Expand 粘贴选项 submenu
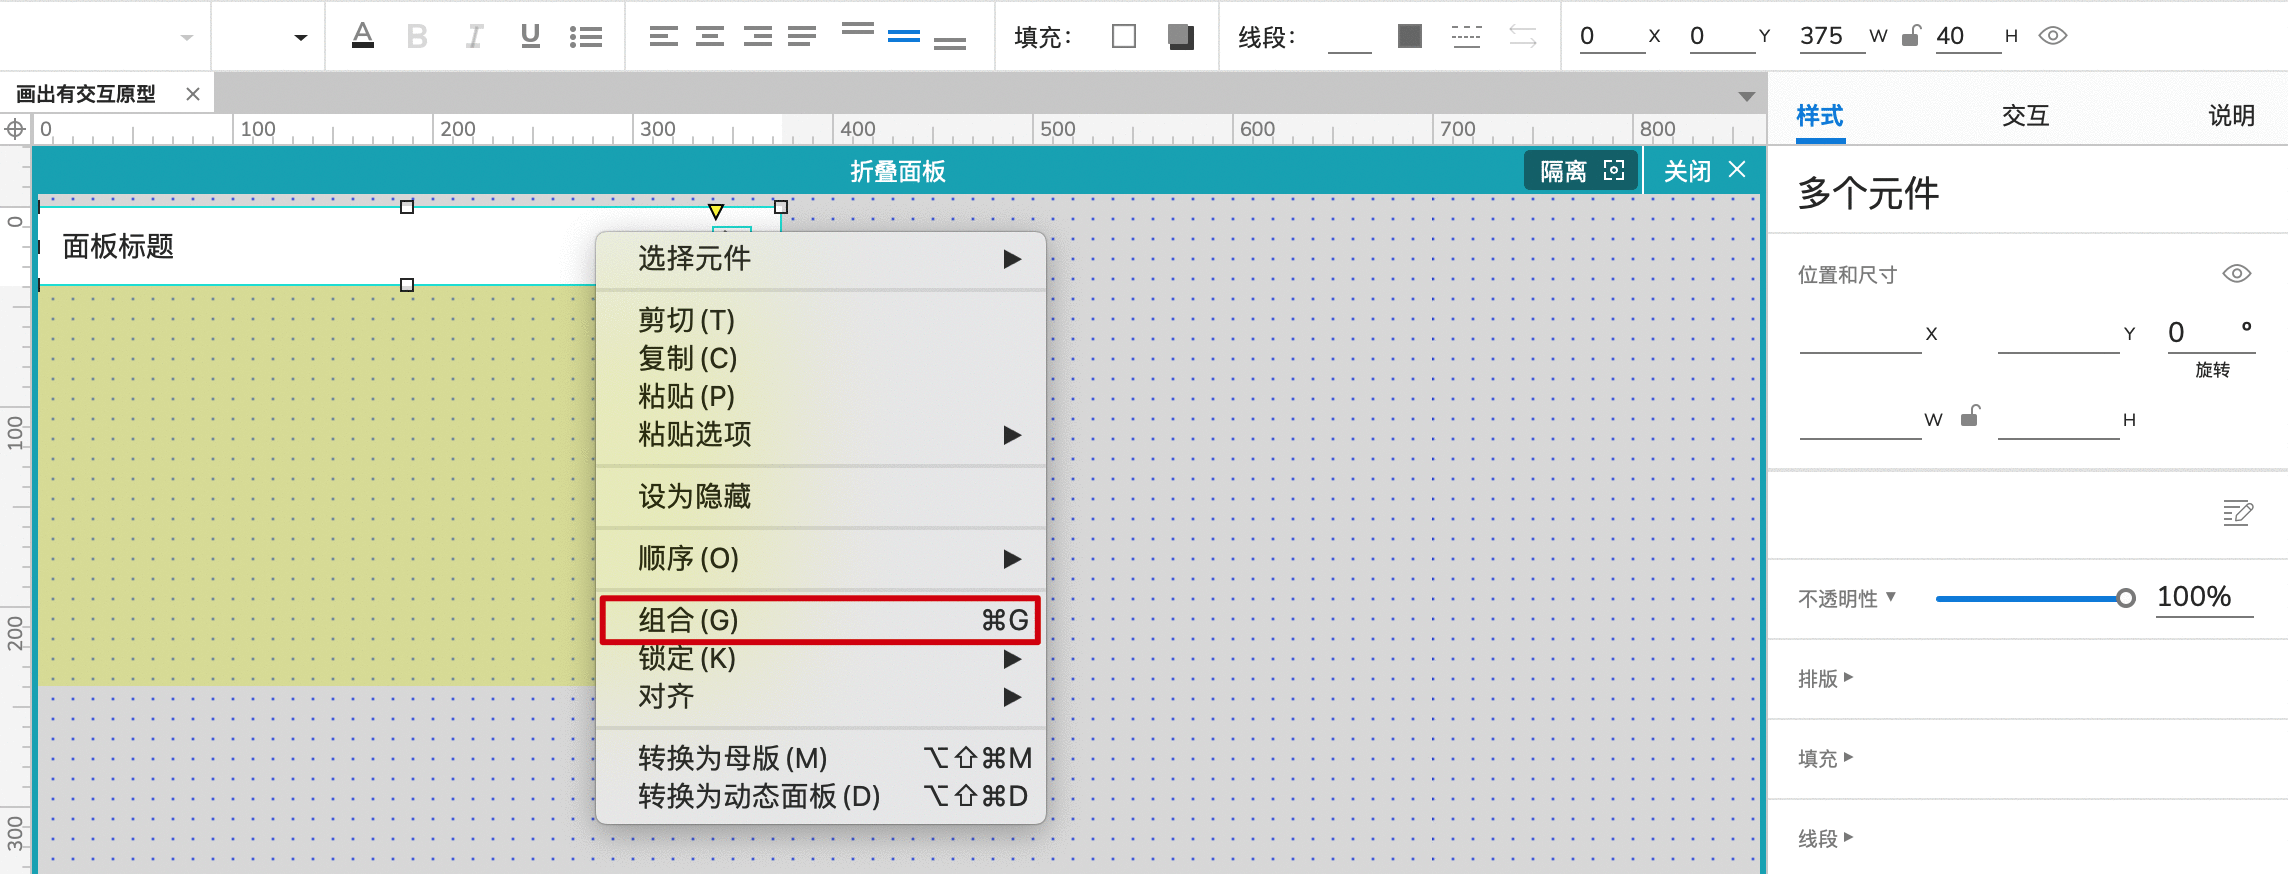2288x874 pixels. (x=821, y=434)
